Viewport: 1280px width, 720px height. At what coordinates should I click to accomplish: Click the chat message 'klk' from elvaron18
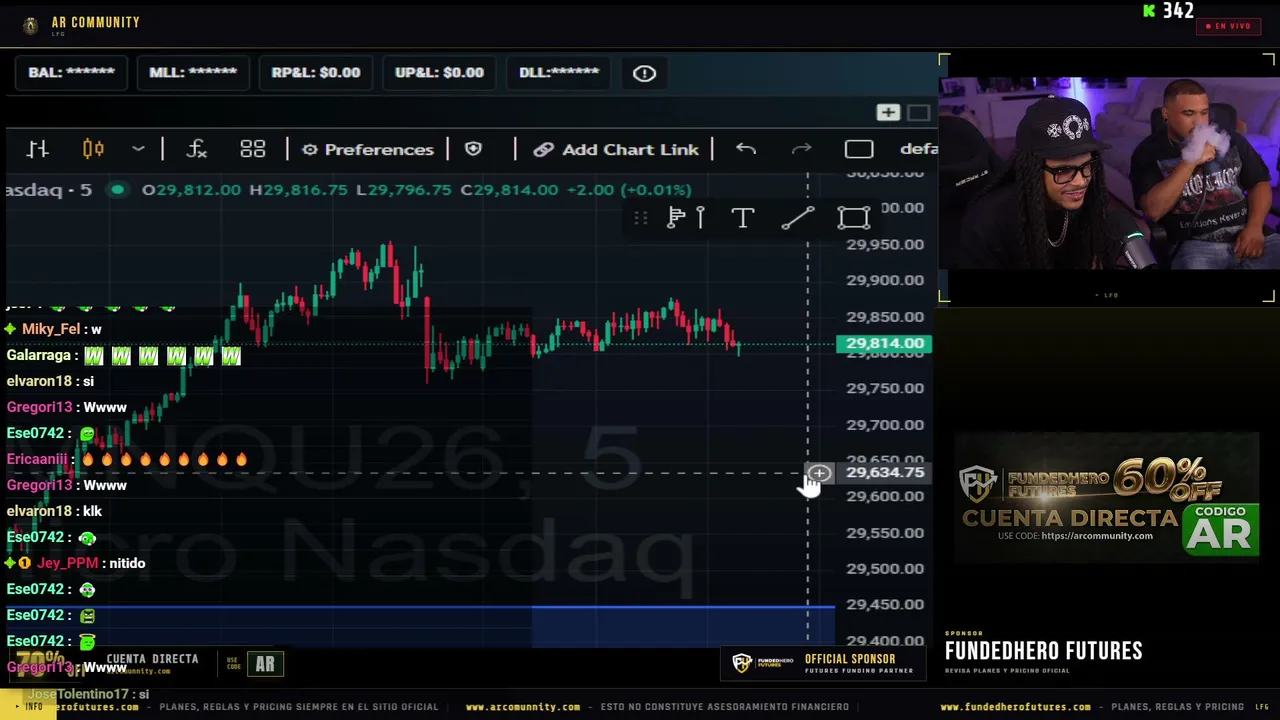pyautogui.click(x=92, y=511)
